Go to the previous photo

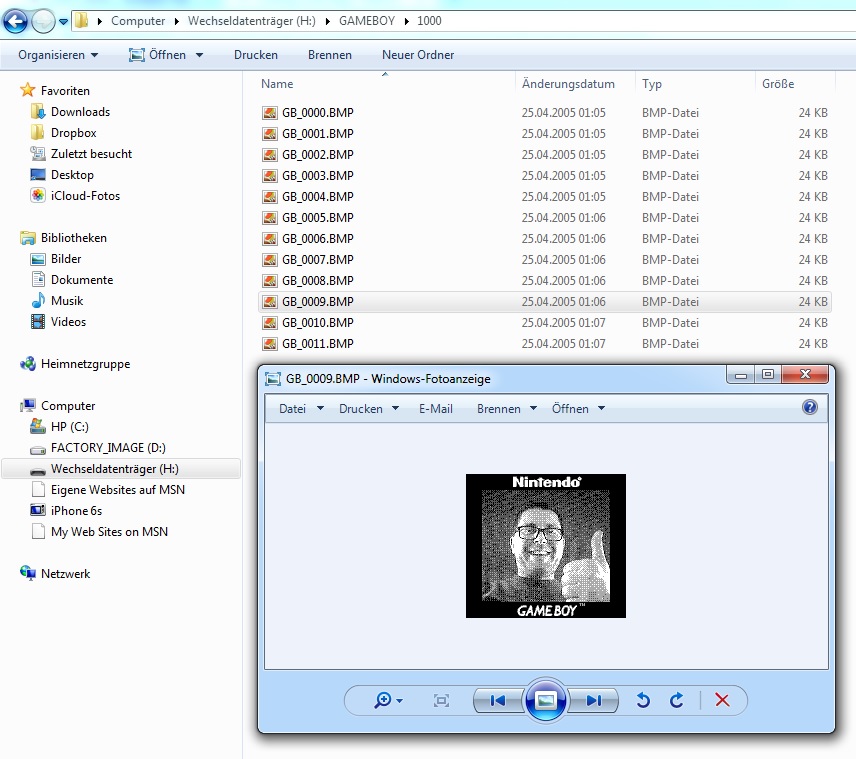click(x=497, y=701)
